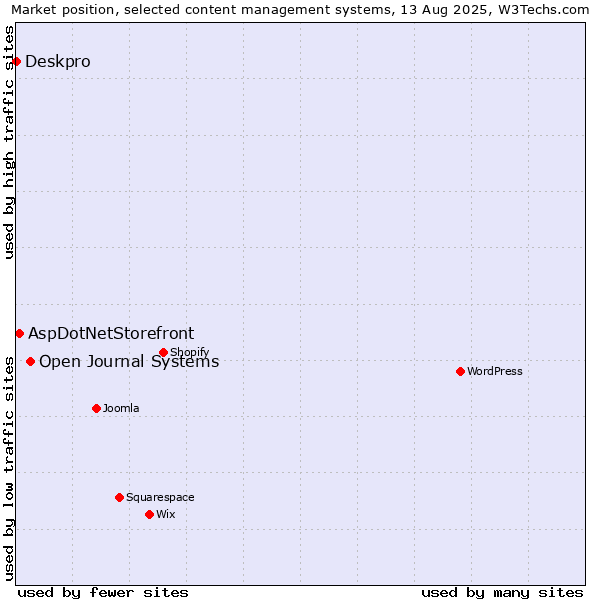Click the 'used by fewer sites' axis label

(103, 593)
